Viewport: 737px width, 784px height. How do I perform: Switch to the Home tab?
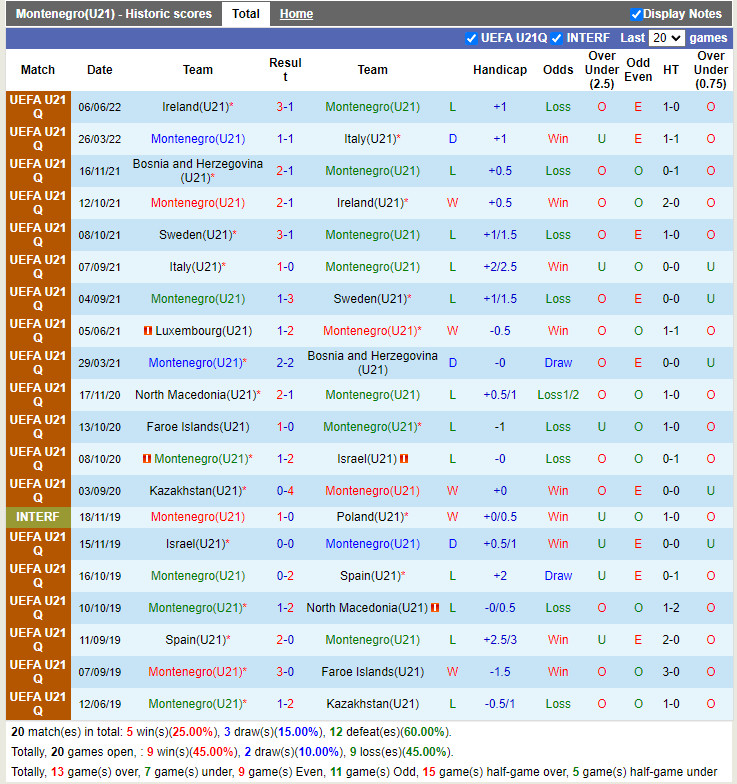(x=296, y=14)
